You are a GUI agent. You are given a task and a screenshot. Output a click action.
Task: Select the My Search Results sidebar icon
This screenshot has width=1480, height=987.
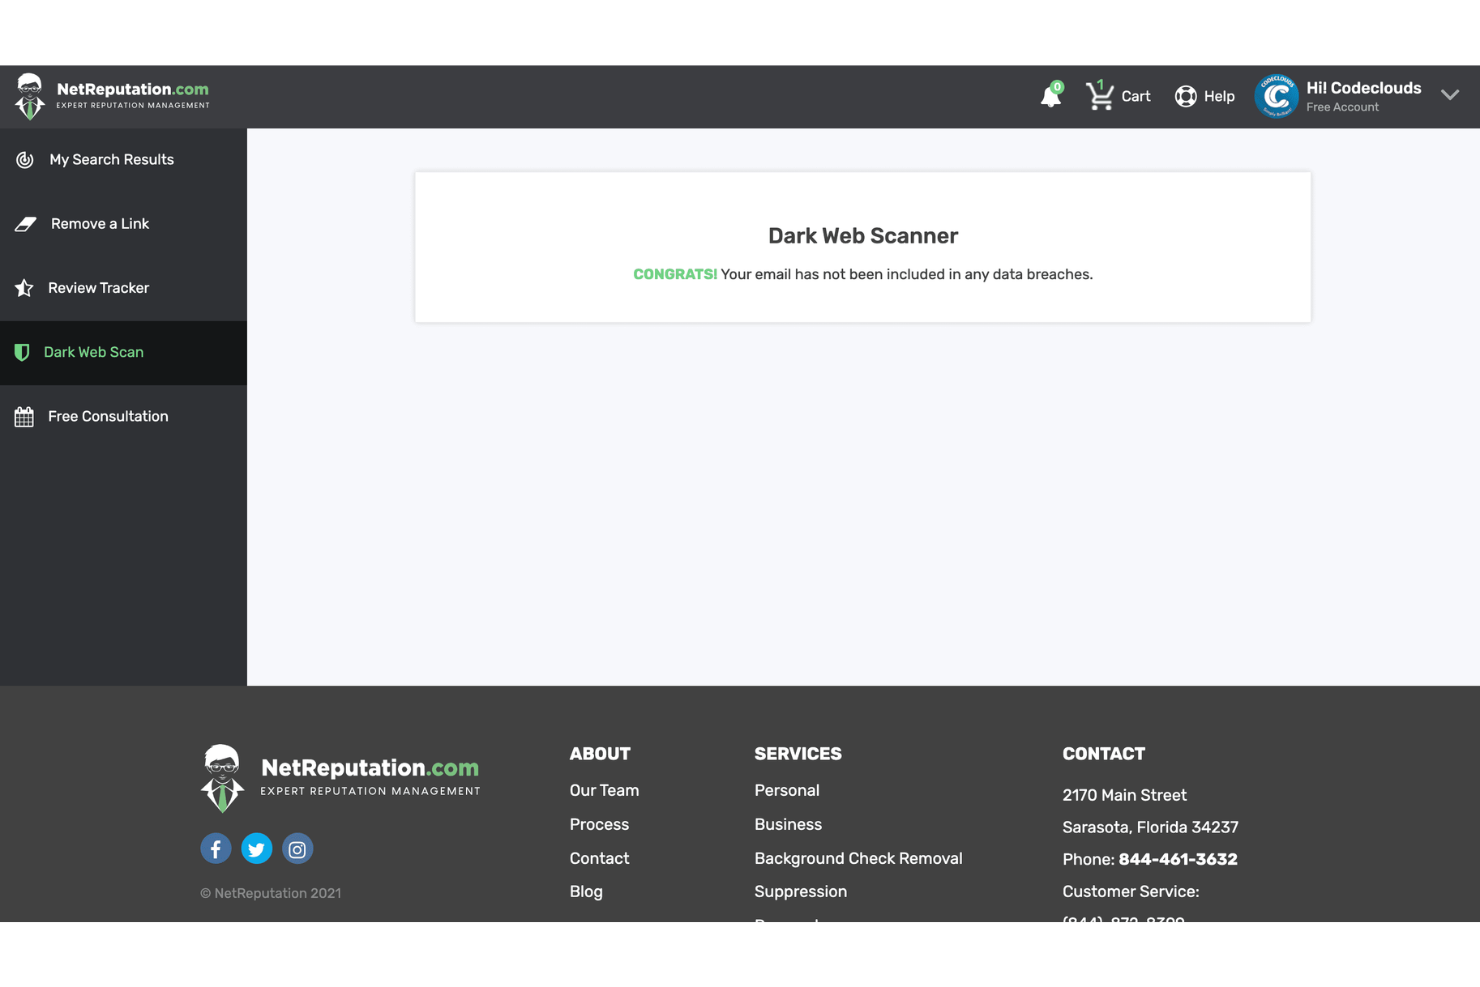pos(25,159)
